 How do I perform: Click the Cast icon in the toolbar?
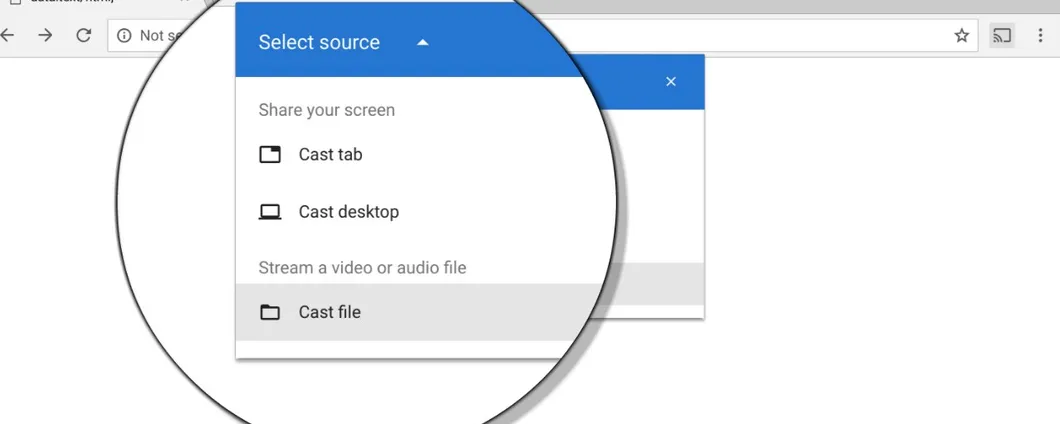click(1001, 36)
